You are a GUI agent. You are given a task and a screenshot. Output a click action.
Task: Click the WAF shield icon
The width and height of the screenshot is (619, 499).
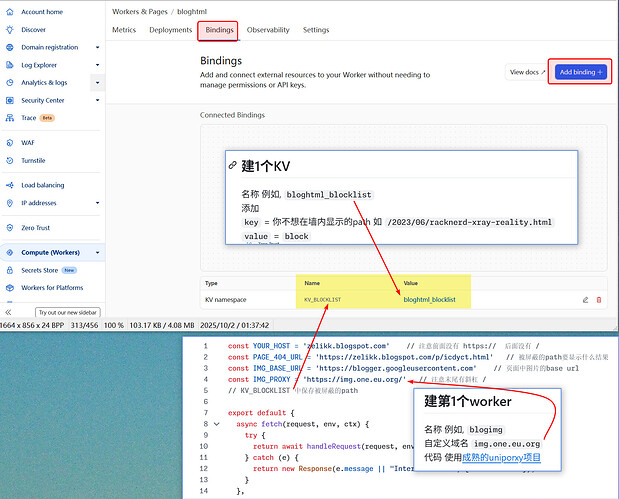pos(10,143)
